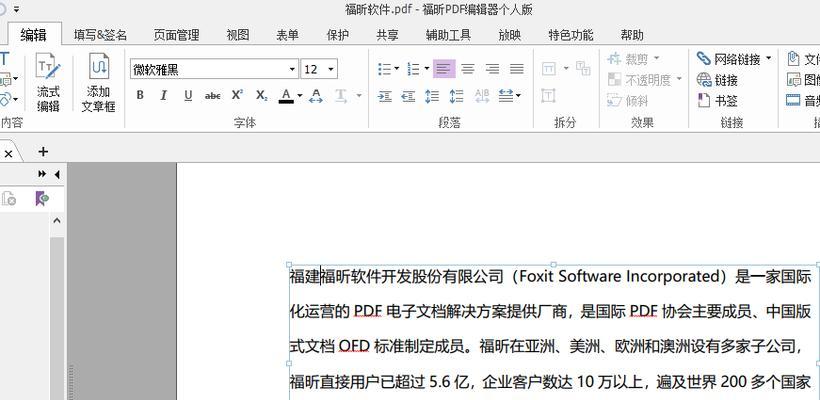This screenshot has width=820, height=400.
Task: Close the current document tab
Action: pos(8,154)
